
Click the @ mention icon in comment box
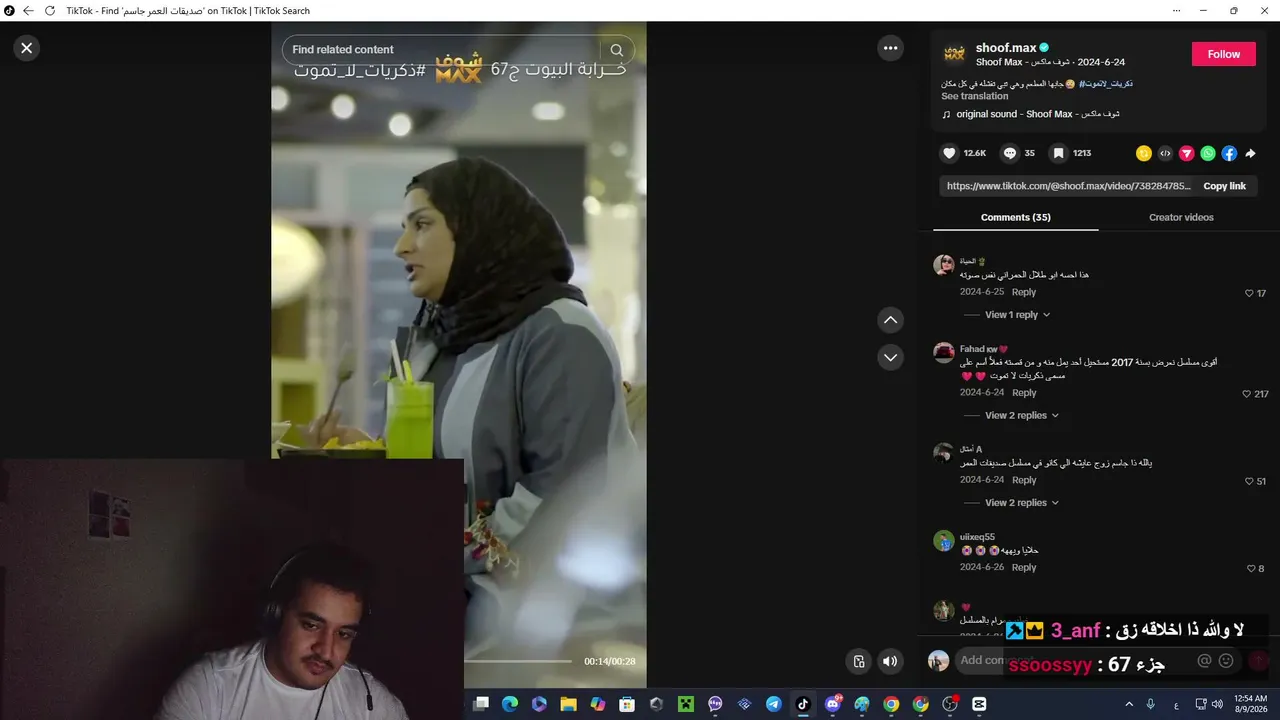[1204, 660]
